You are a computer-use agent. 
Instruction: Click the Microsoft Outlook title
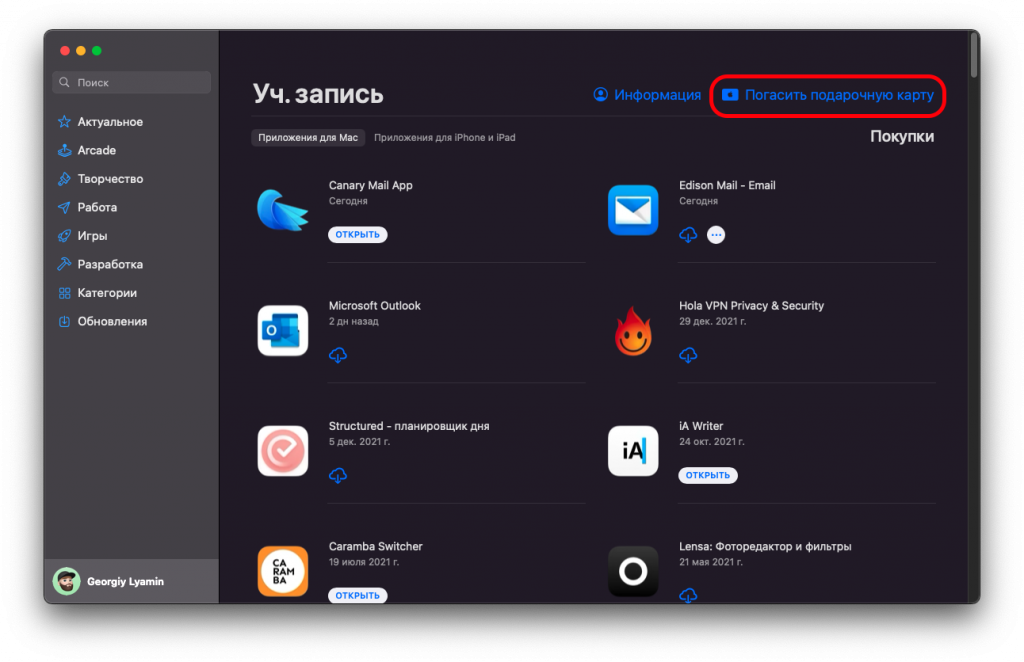click(x=374, y=306)
